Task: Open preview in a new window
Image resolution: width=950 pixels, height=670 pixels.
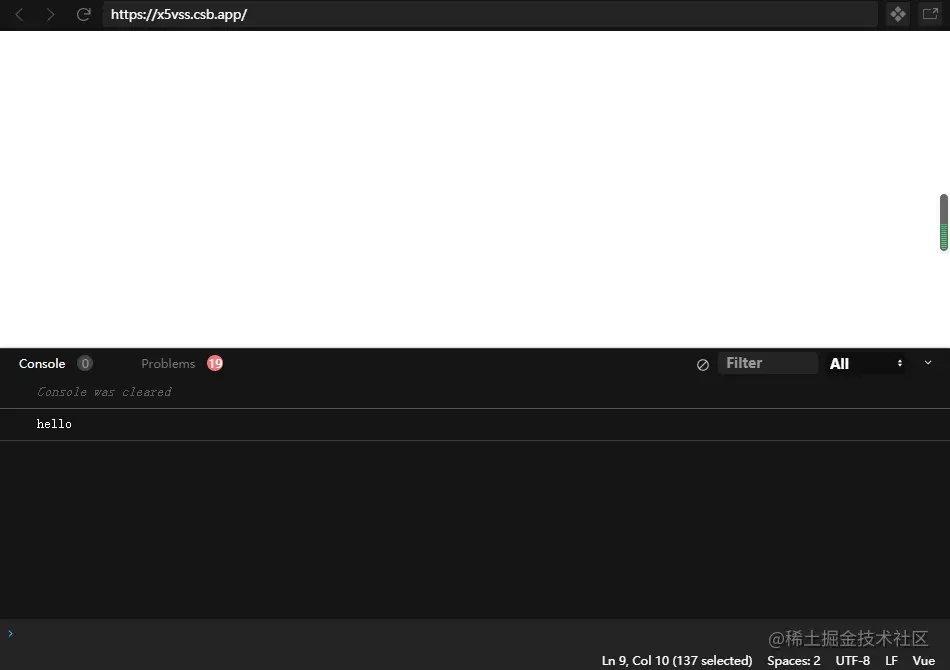Action: (930, 14)
